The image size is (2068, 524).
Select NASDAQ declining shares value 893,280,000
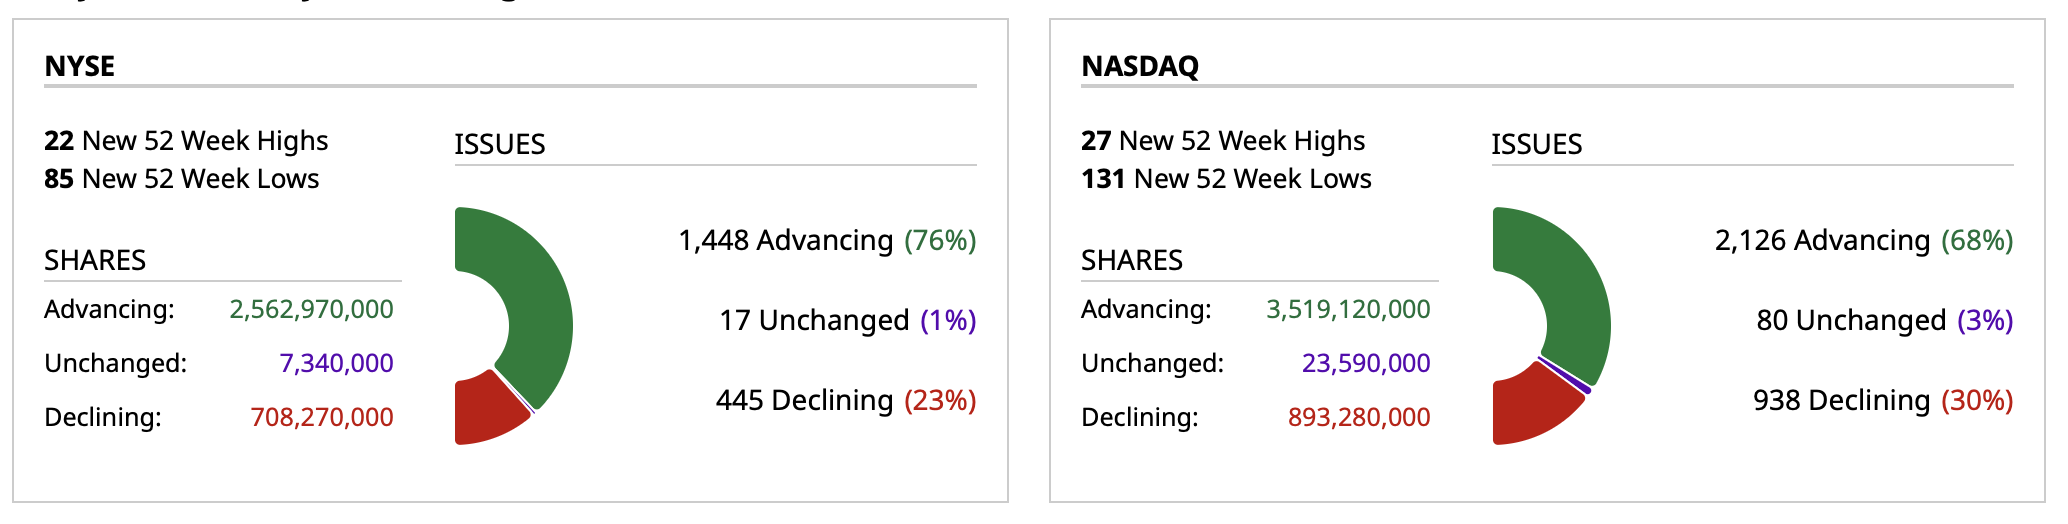[x=1359, y=417]
